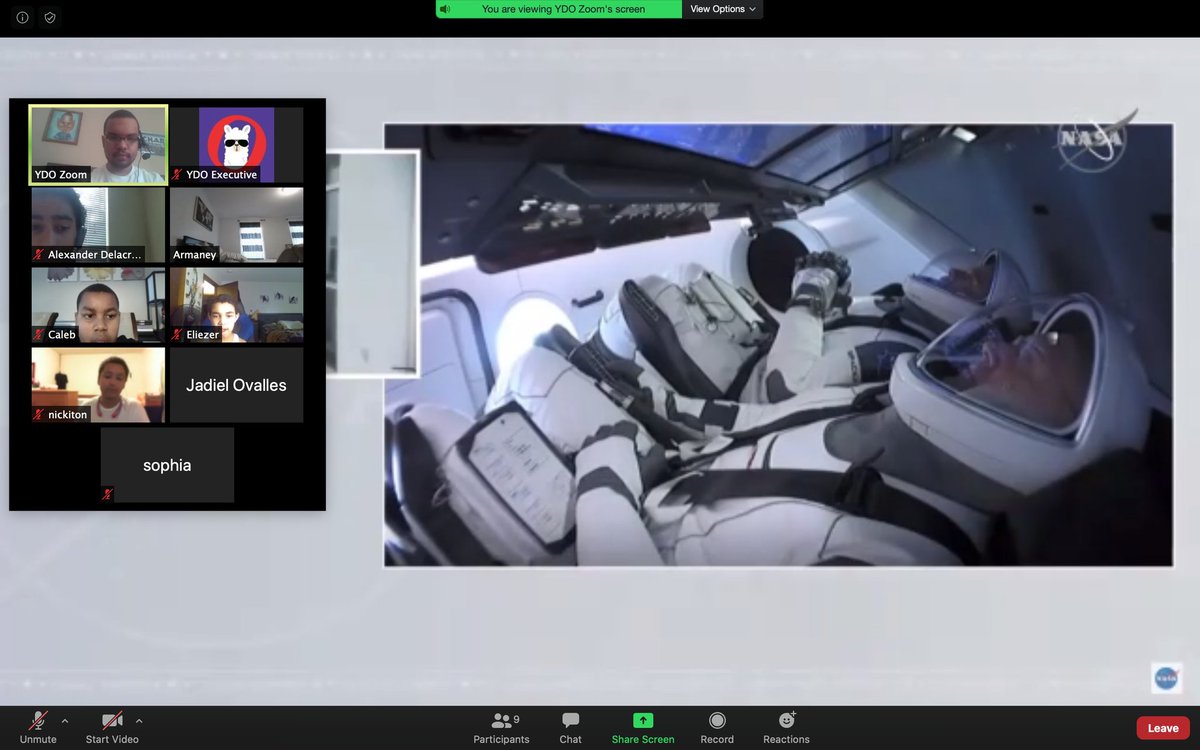Open the Reactions menu
Image resolution: width=1200 pixels, height=750 pixels.
pyautogui.click(x=786, y=727)
